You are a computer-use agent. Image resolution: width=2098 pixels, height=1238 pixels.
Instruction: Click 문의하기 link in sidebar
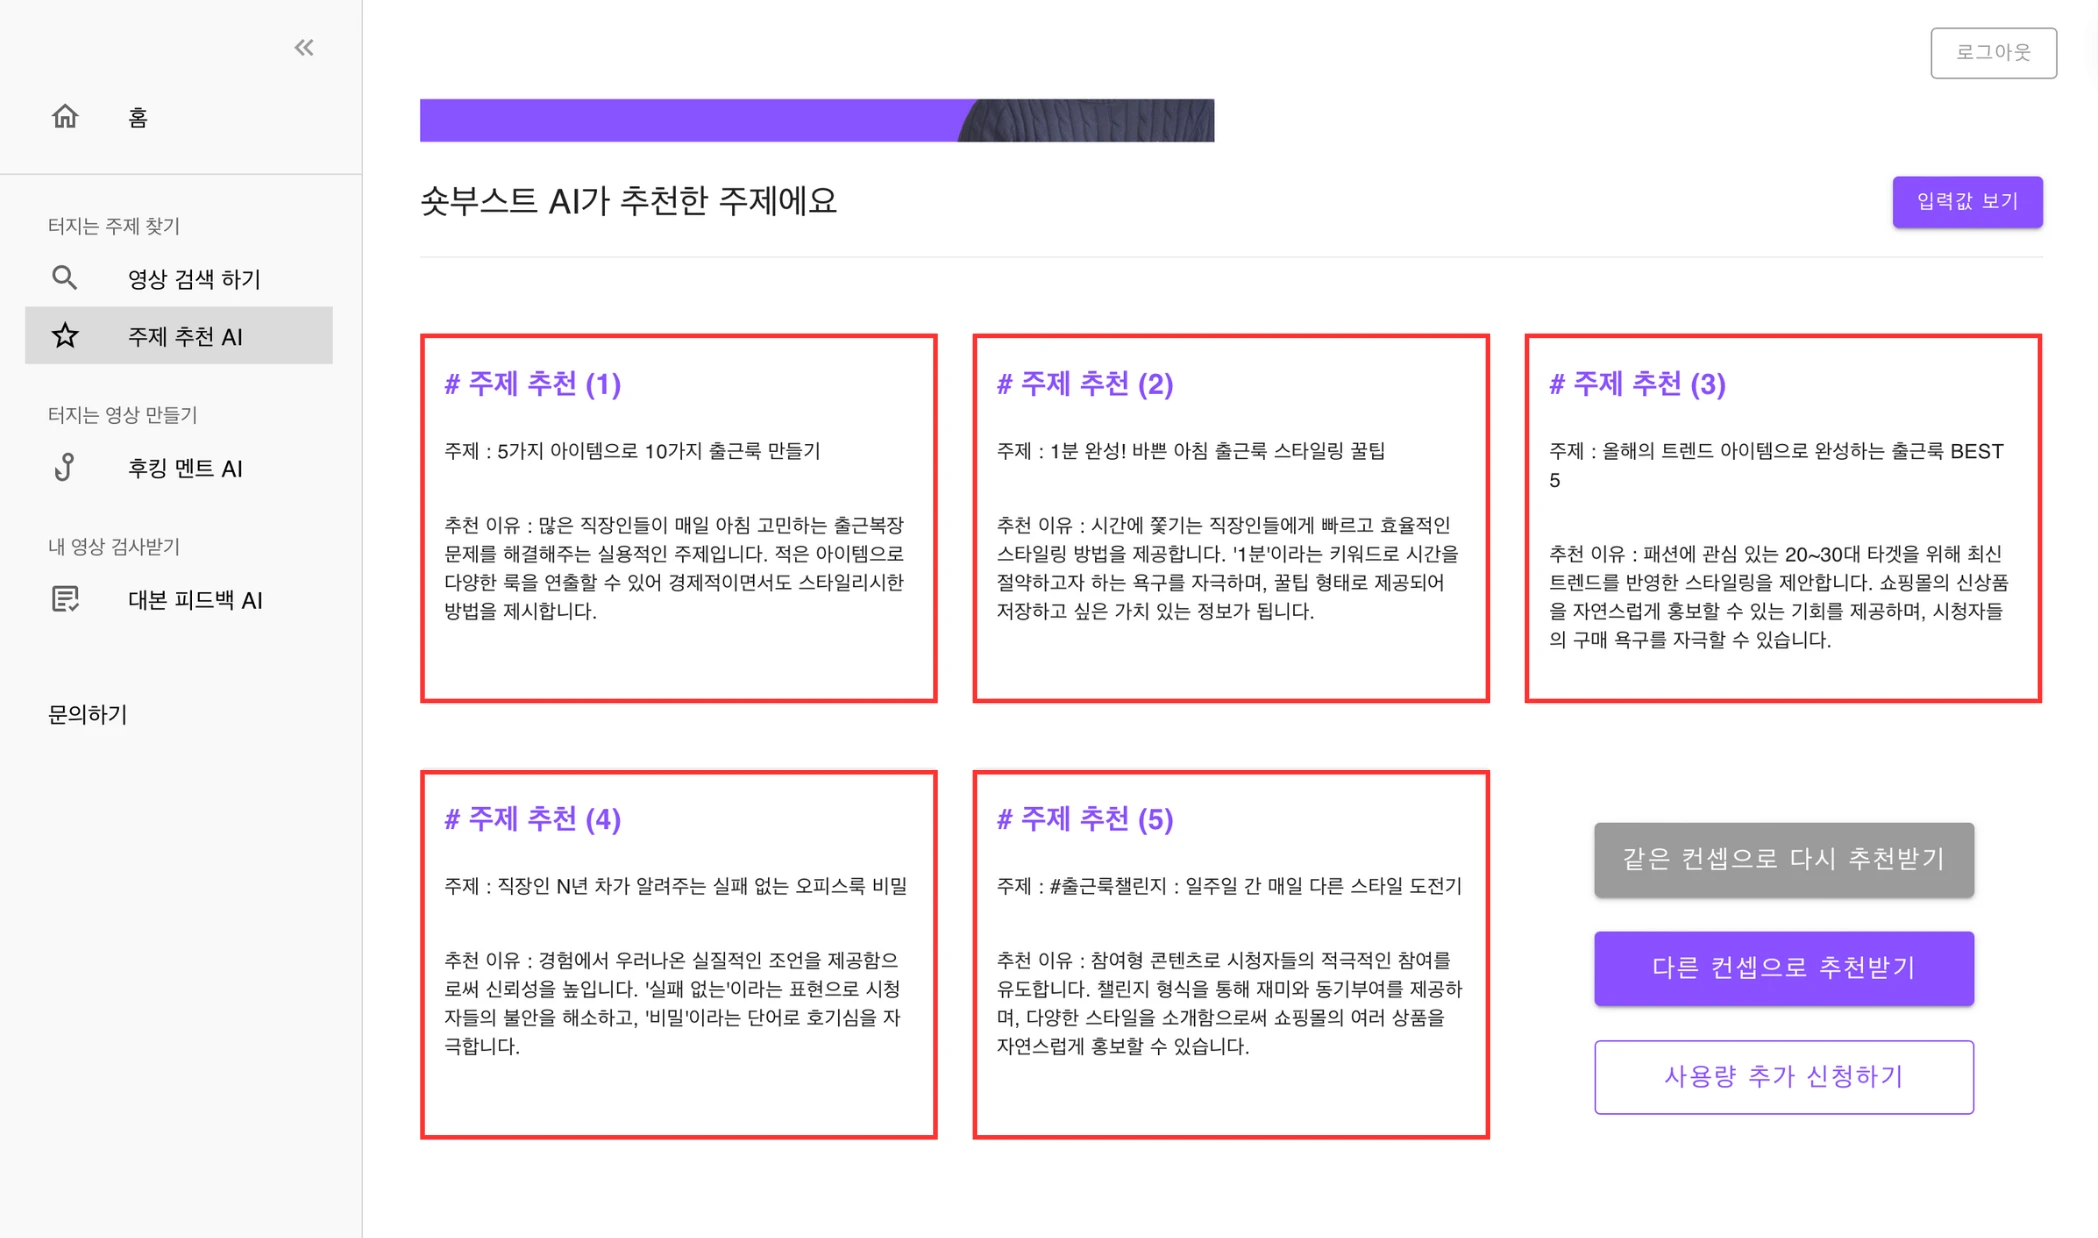[88, 714]
